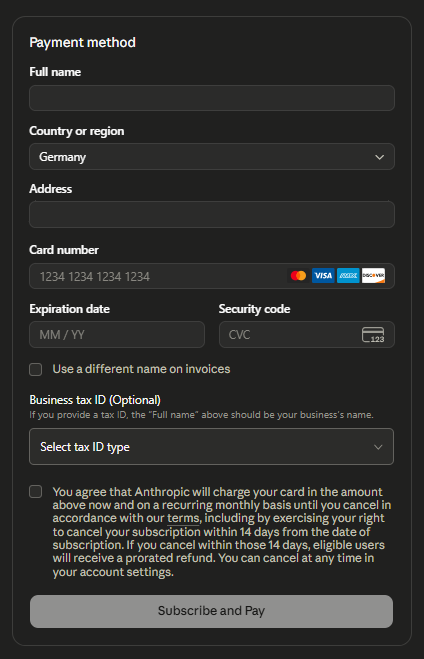Click the chevron beside Germany
Image resolution: width=424 pixels, height=659 pixels.
pos(379,157)
